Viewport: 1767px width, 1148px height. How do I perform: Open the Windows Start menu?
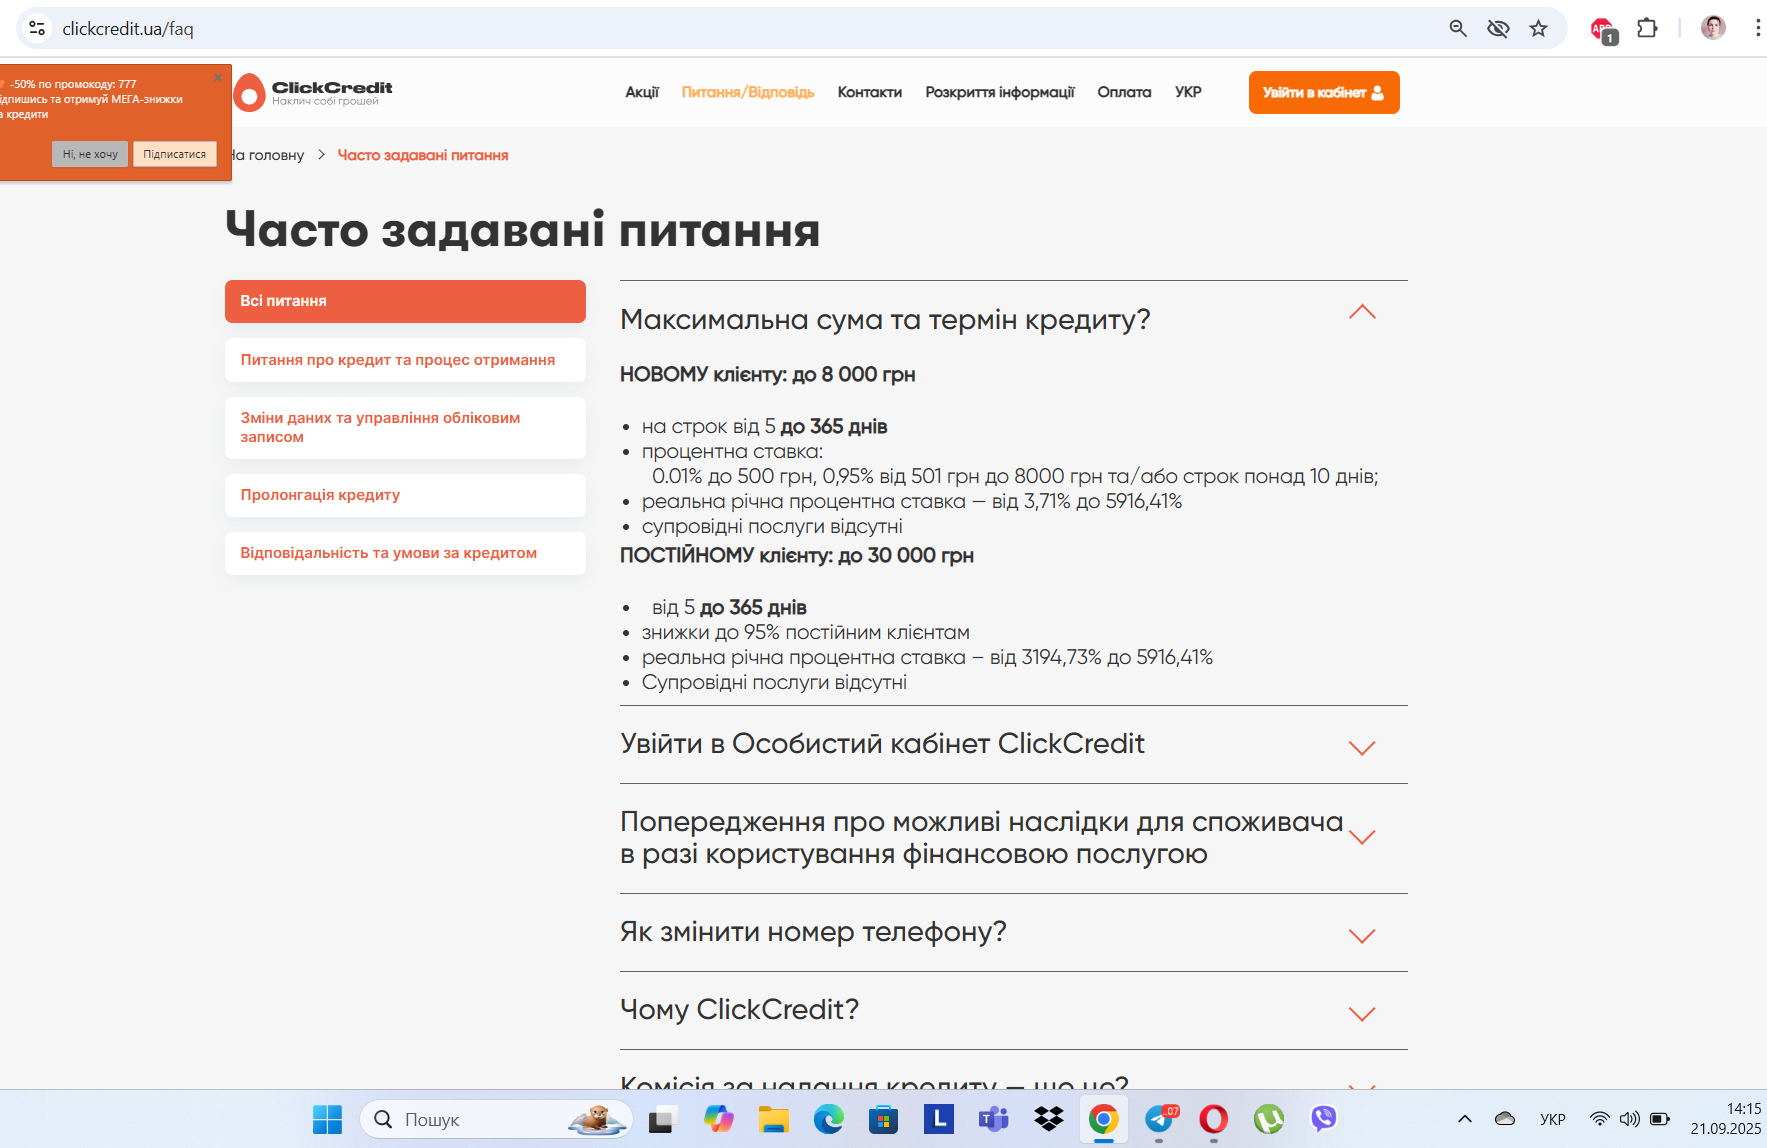click(327, 1119)
